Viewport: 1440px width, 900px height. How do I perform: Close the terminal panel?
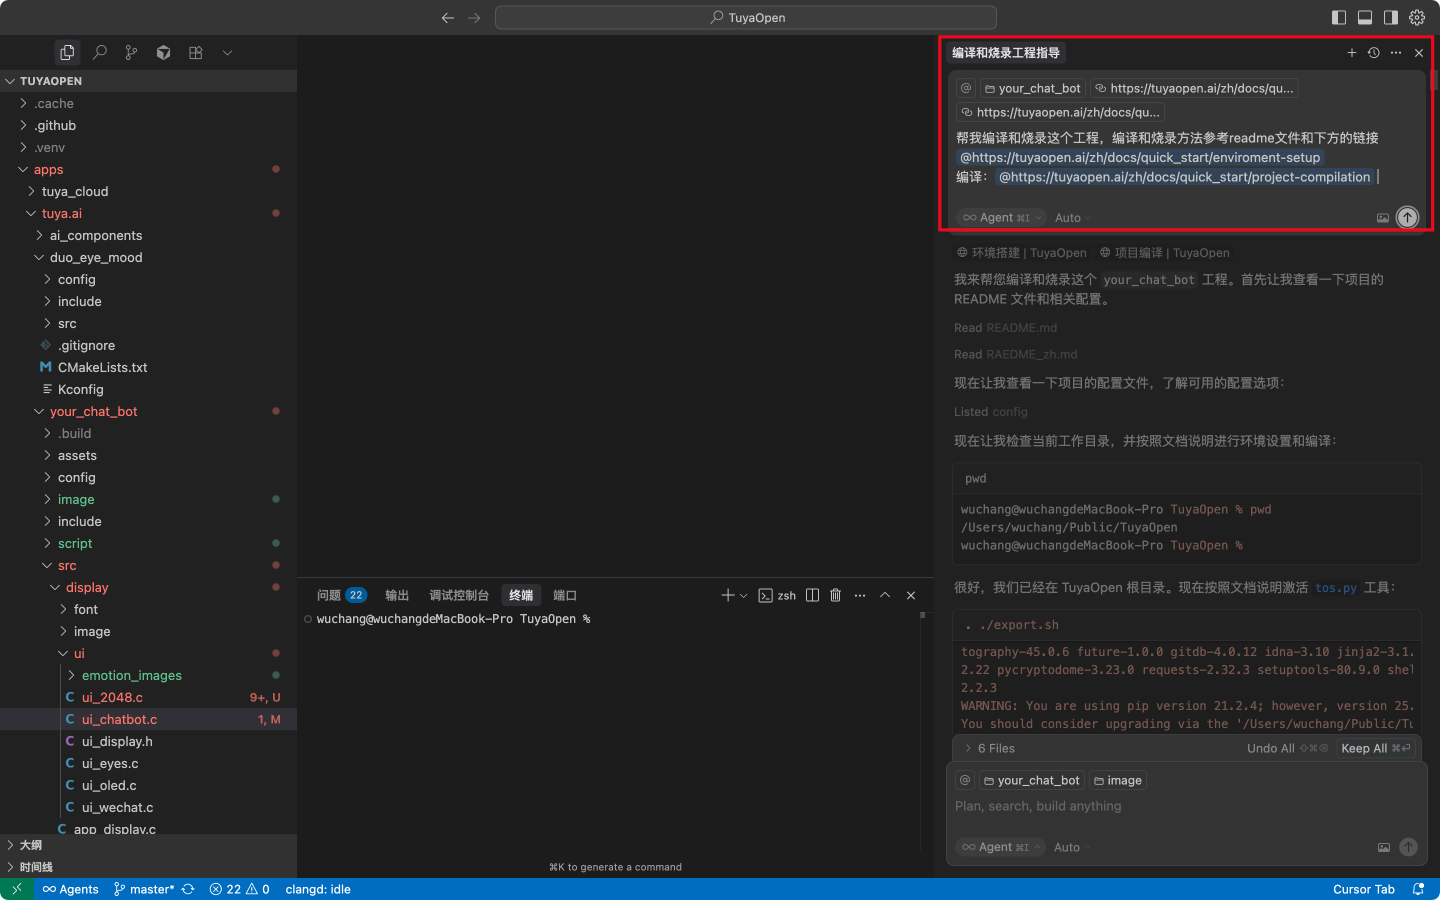point(911,595)
